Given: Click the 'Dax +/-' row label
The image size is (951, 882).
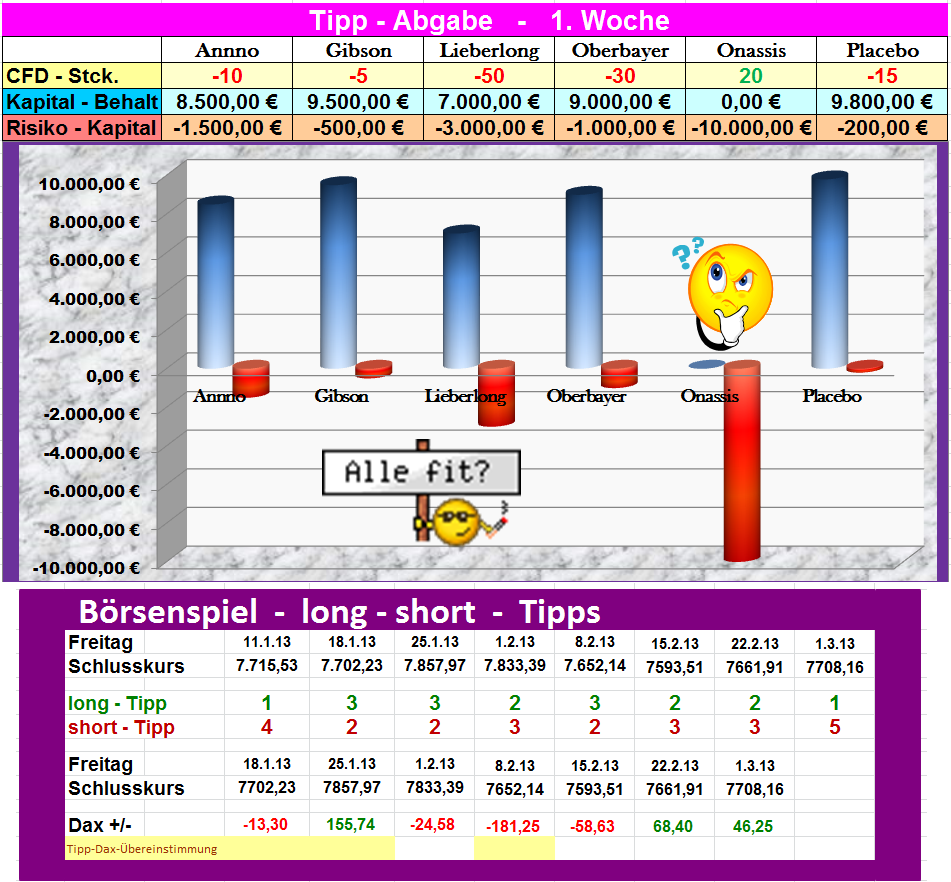Looking at the screenshot, I should [100, 825].
